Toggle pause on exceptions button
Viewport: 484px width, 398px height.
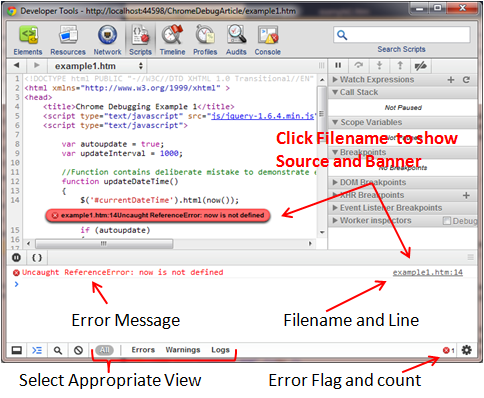click(16, 257)
